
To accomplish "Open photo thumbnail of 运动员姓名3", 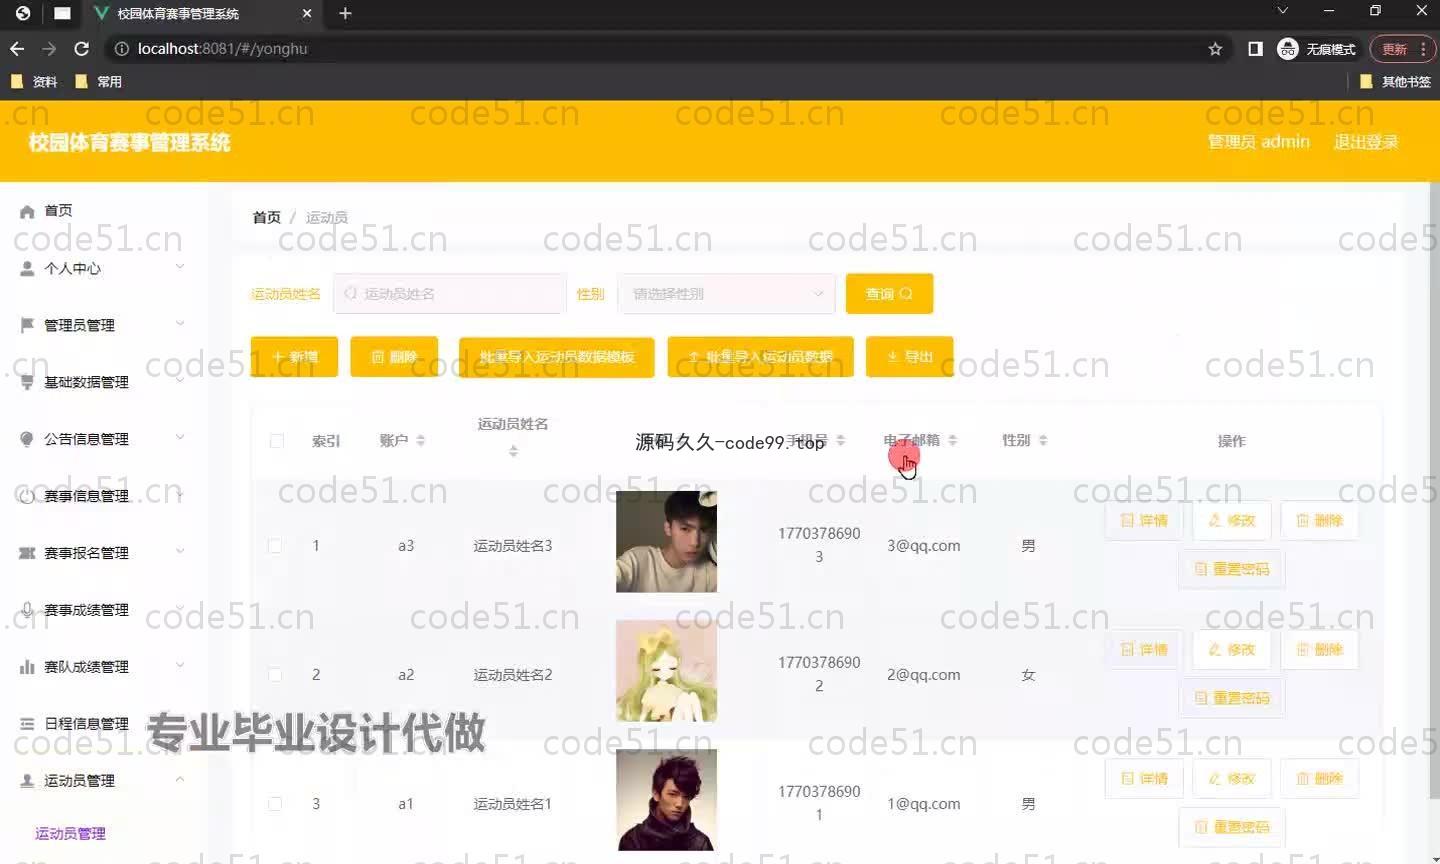I will point(666,542).
